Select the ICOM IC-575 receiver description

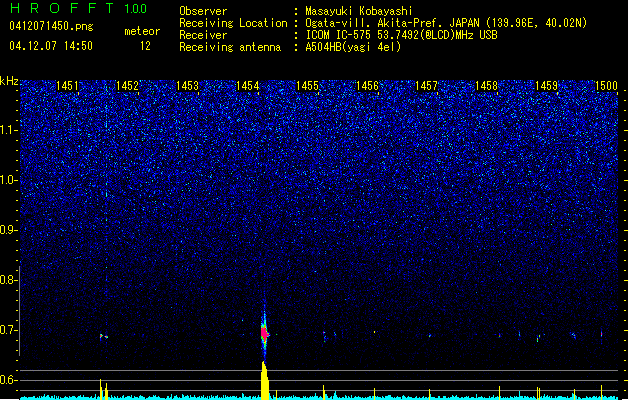[x=402, y=35]
